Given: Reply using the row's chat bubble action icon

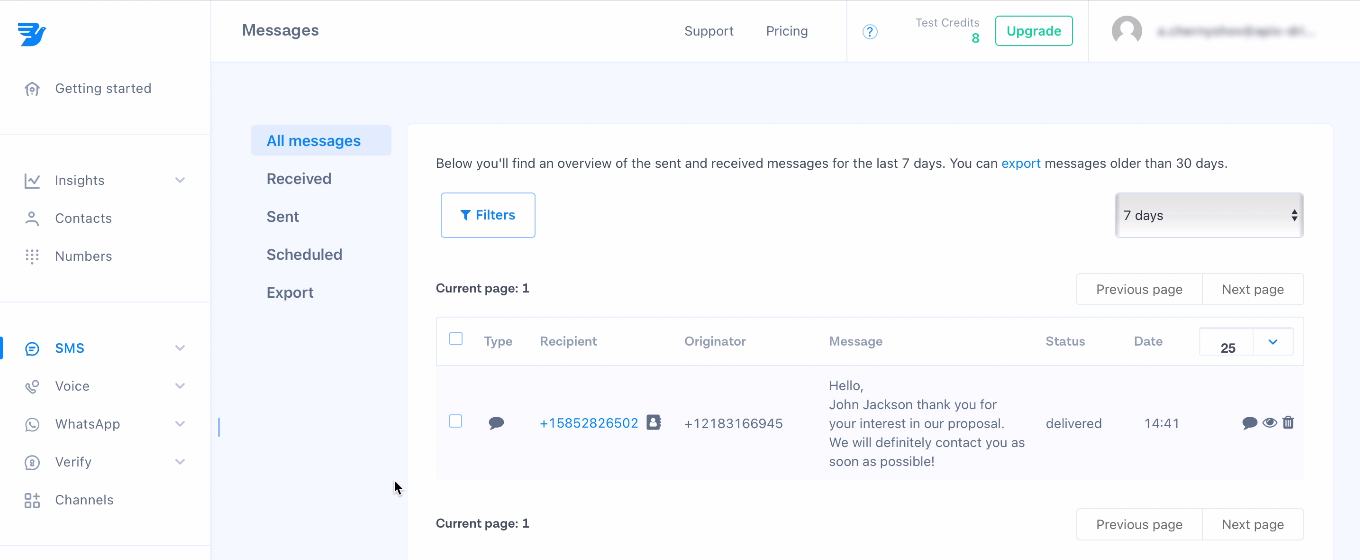Looking at the screenshot, I should [x=1250, y=423].
